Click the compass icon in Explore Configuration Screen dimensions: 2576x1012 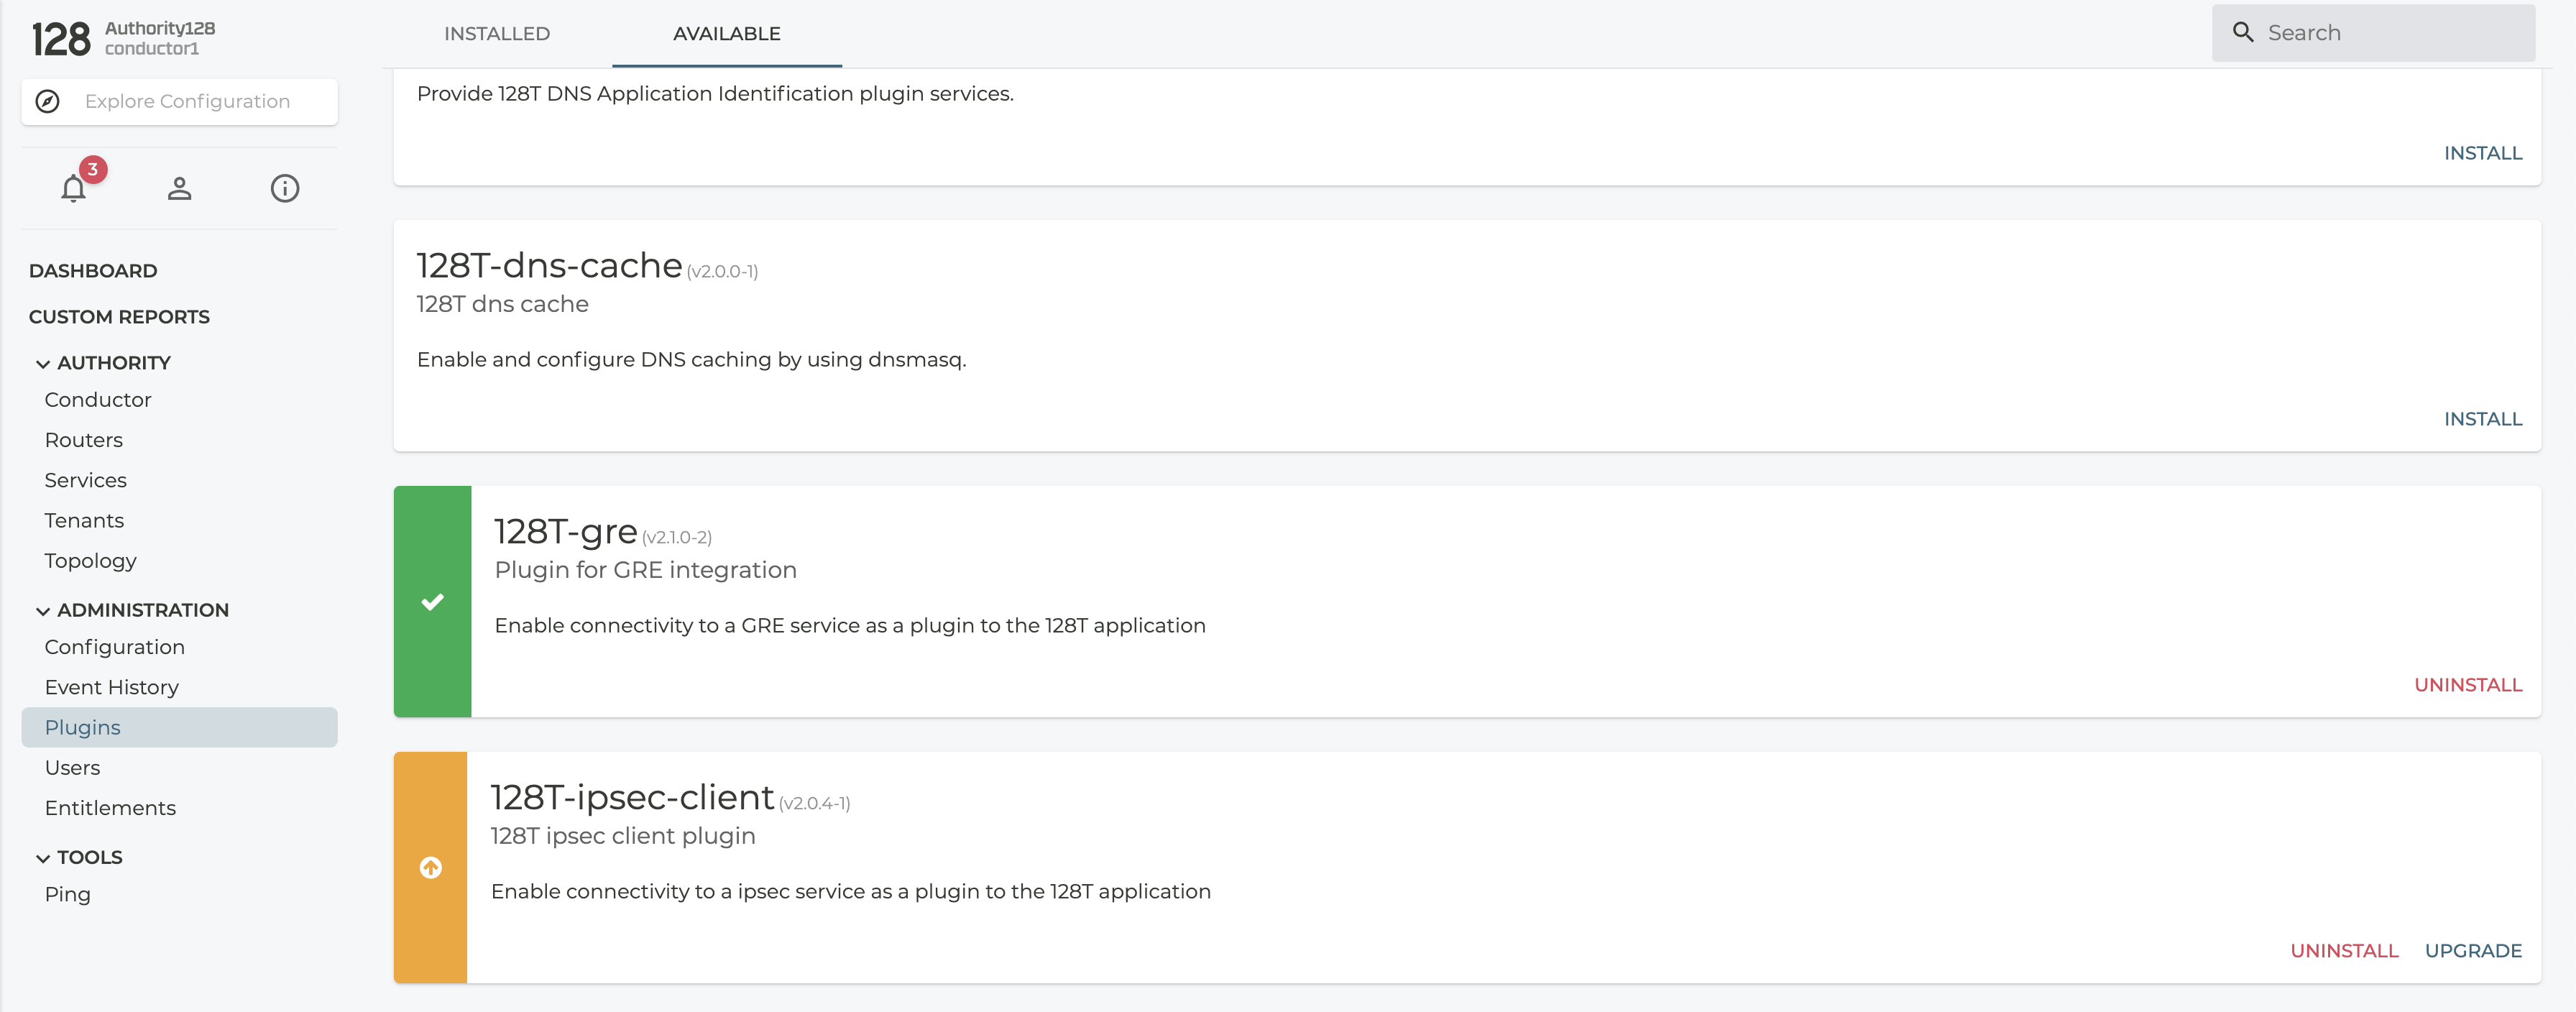[48, 101]
